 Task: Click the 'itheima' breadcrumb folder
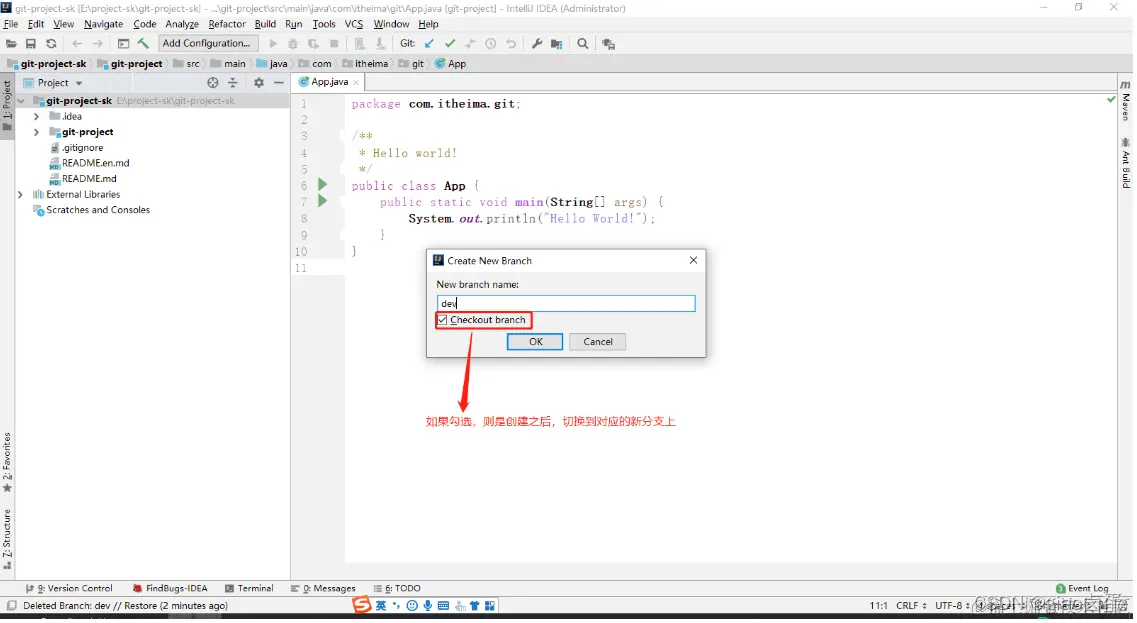(365, 64)
